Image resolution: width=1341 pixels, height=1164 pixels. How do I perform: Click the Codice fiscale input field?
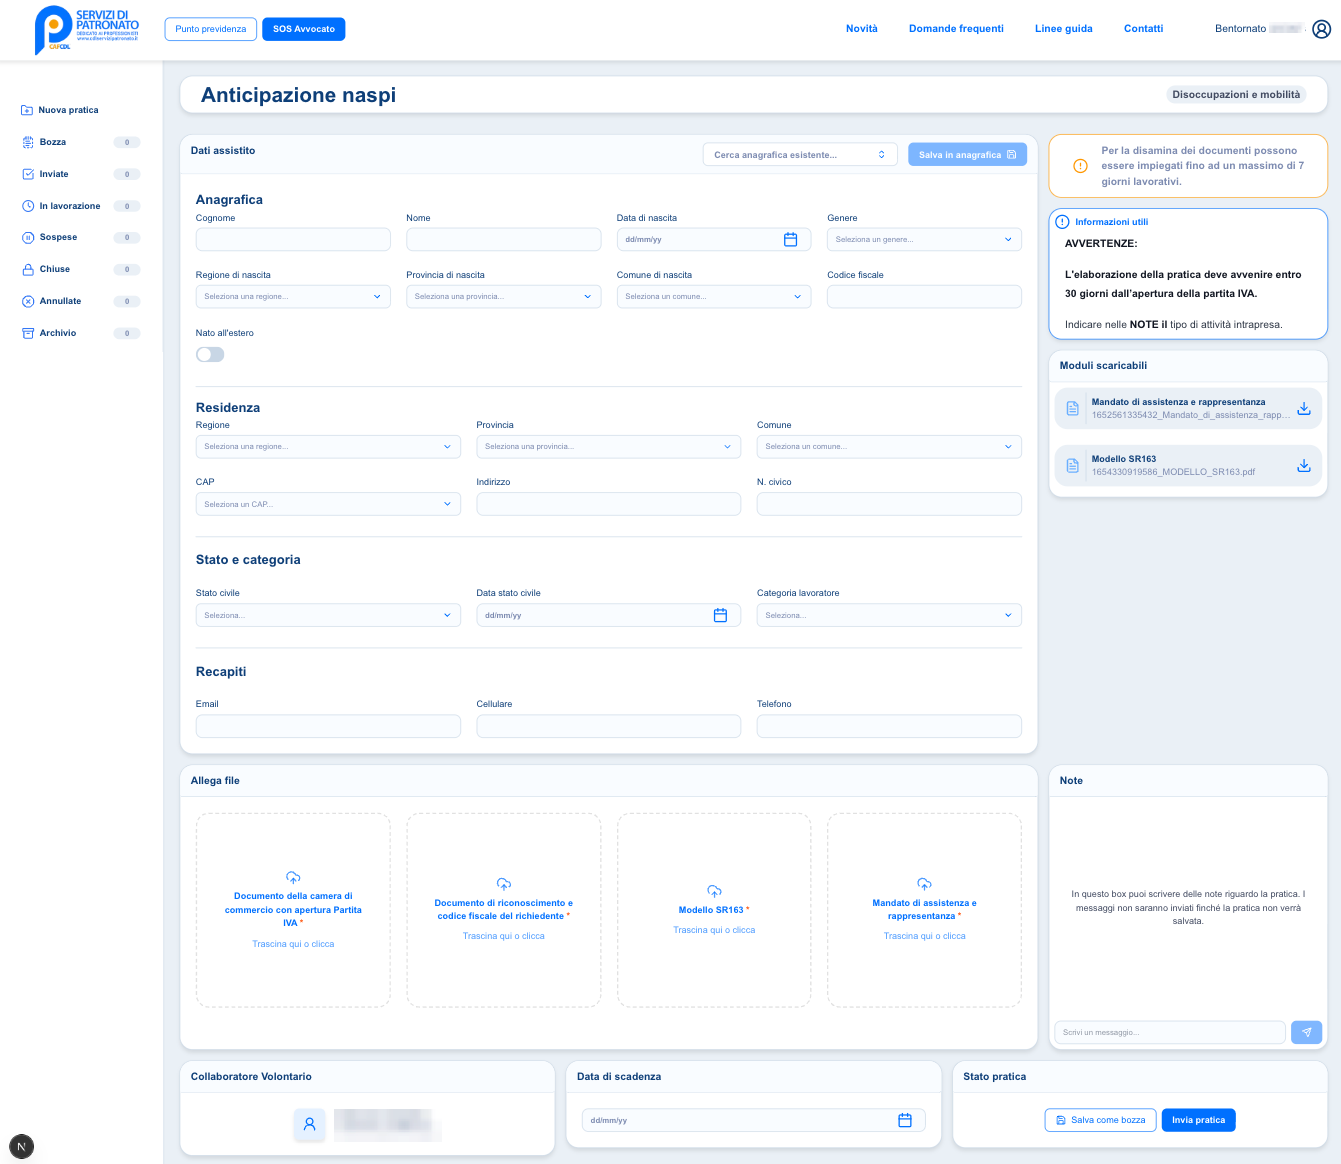[x=923, y=297]
